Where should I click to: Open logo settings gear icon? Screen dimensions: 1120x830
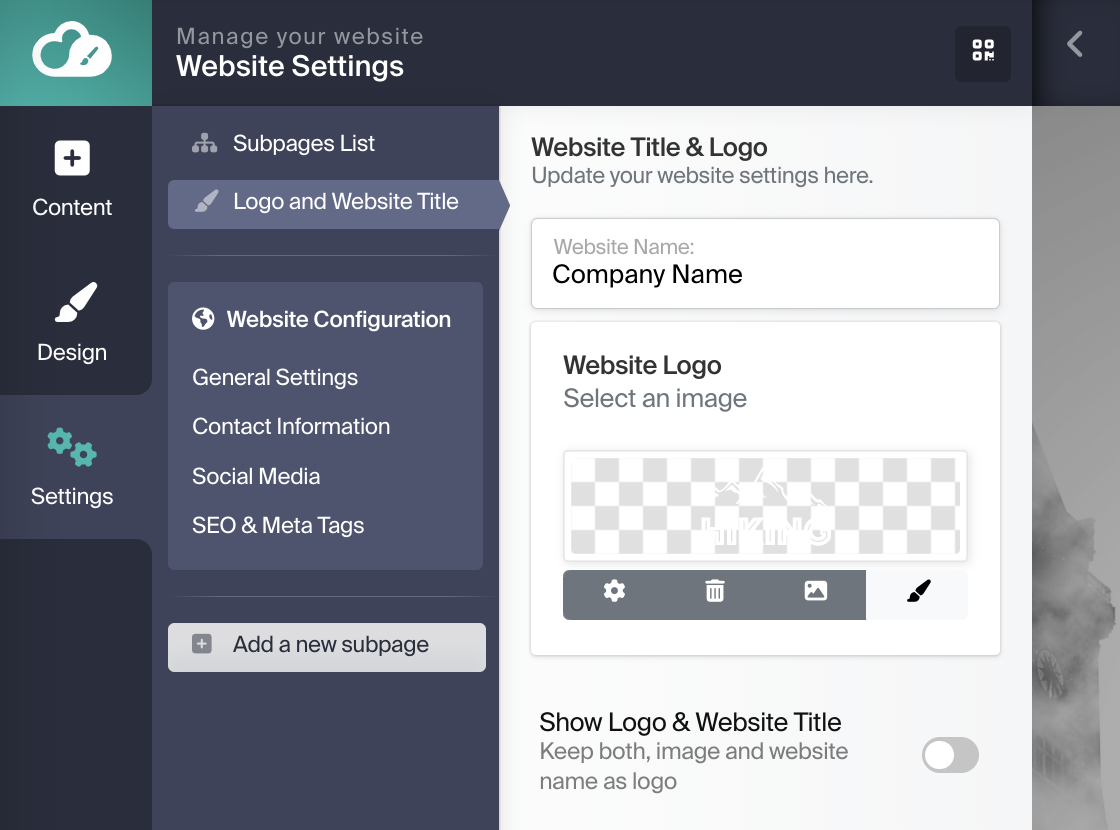(x=614, y=592)
